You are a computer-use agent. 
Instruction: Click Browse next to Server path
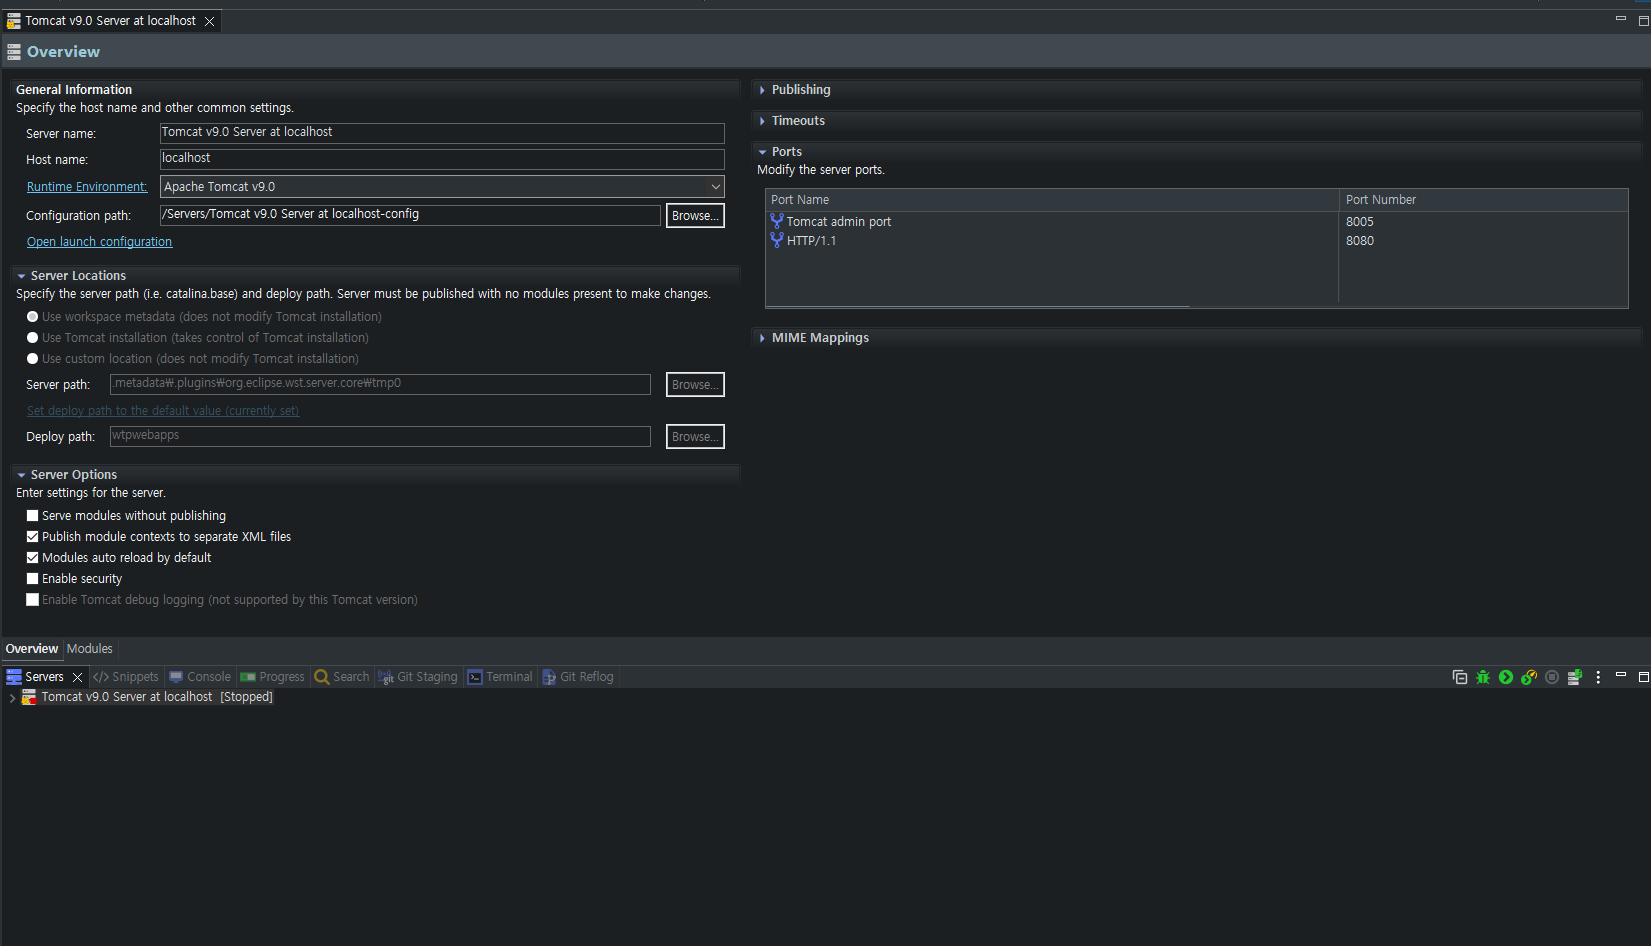tap(695, 385)
